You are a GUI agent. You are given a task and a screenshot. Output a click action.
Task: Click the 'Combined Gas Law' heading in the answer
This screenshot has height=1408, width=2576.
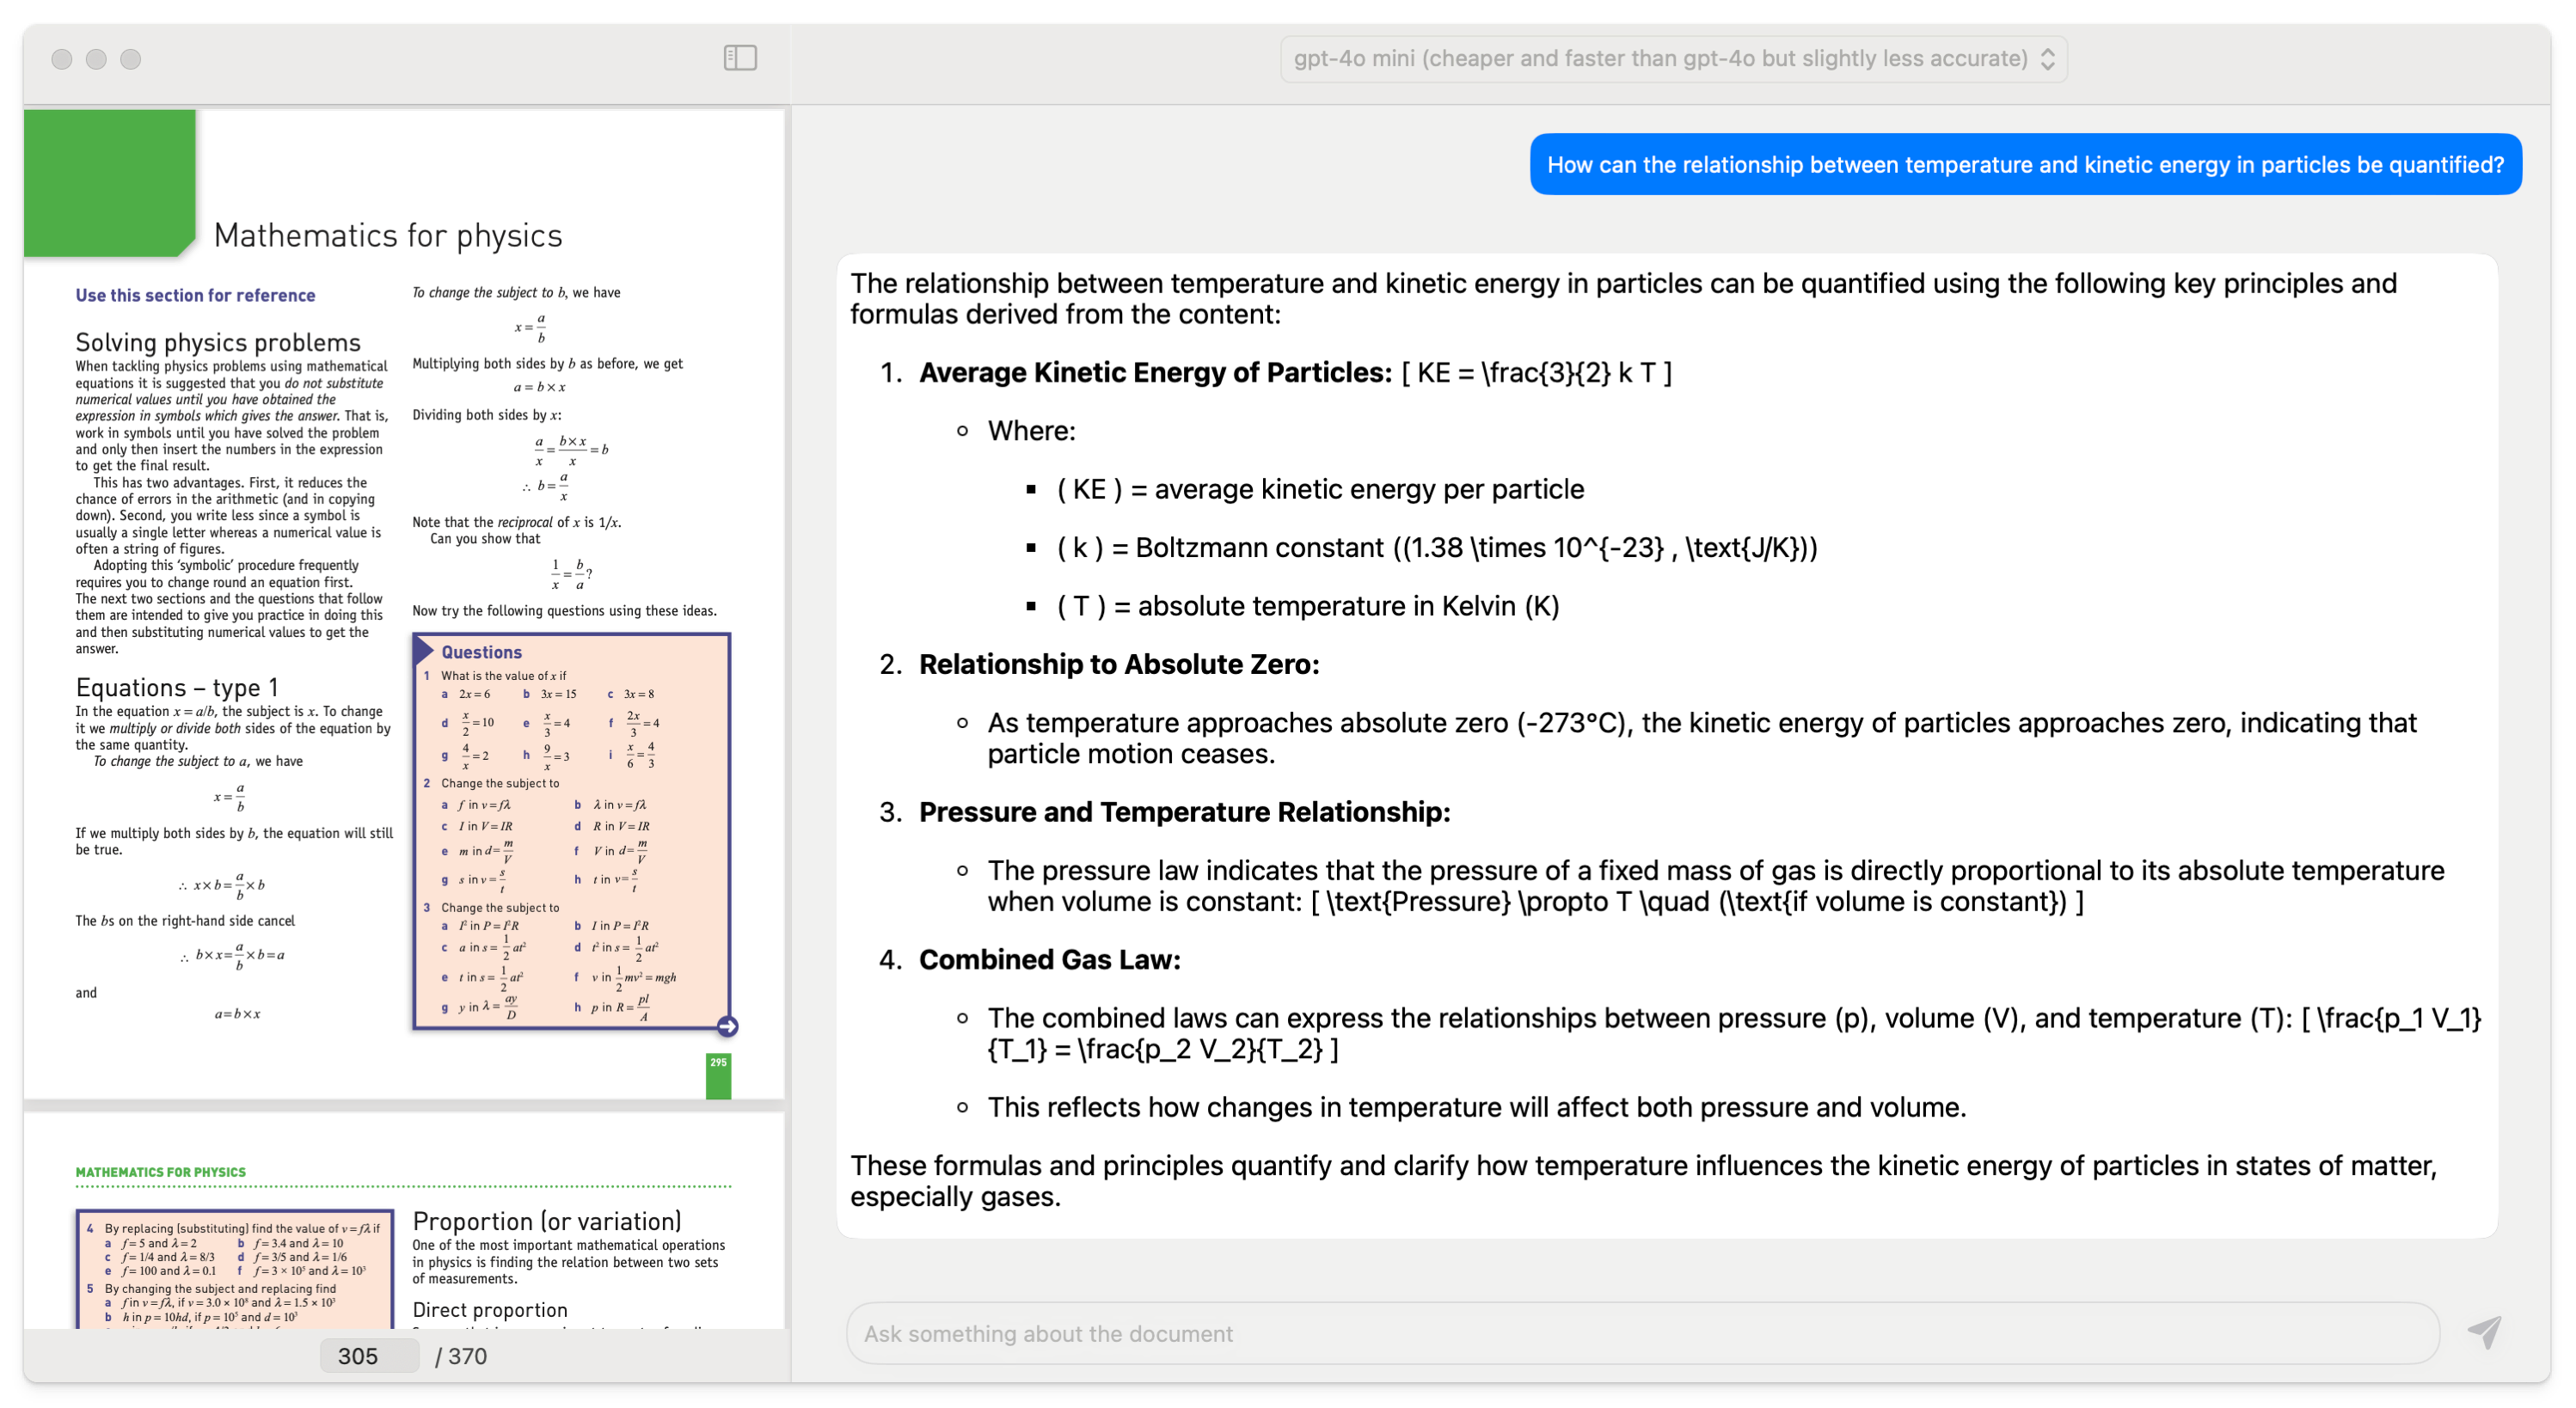[x=1049, y=960]
